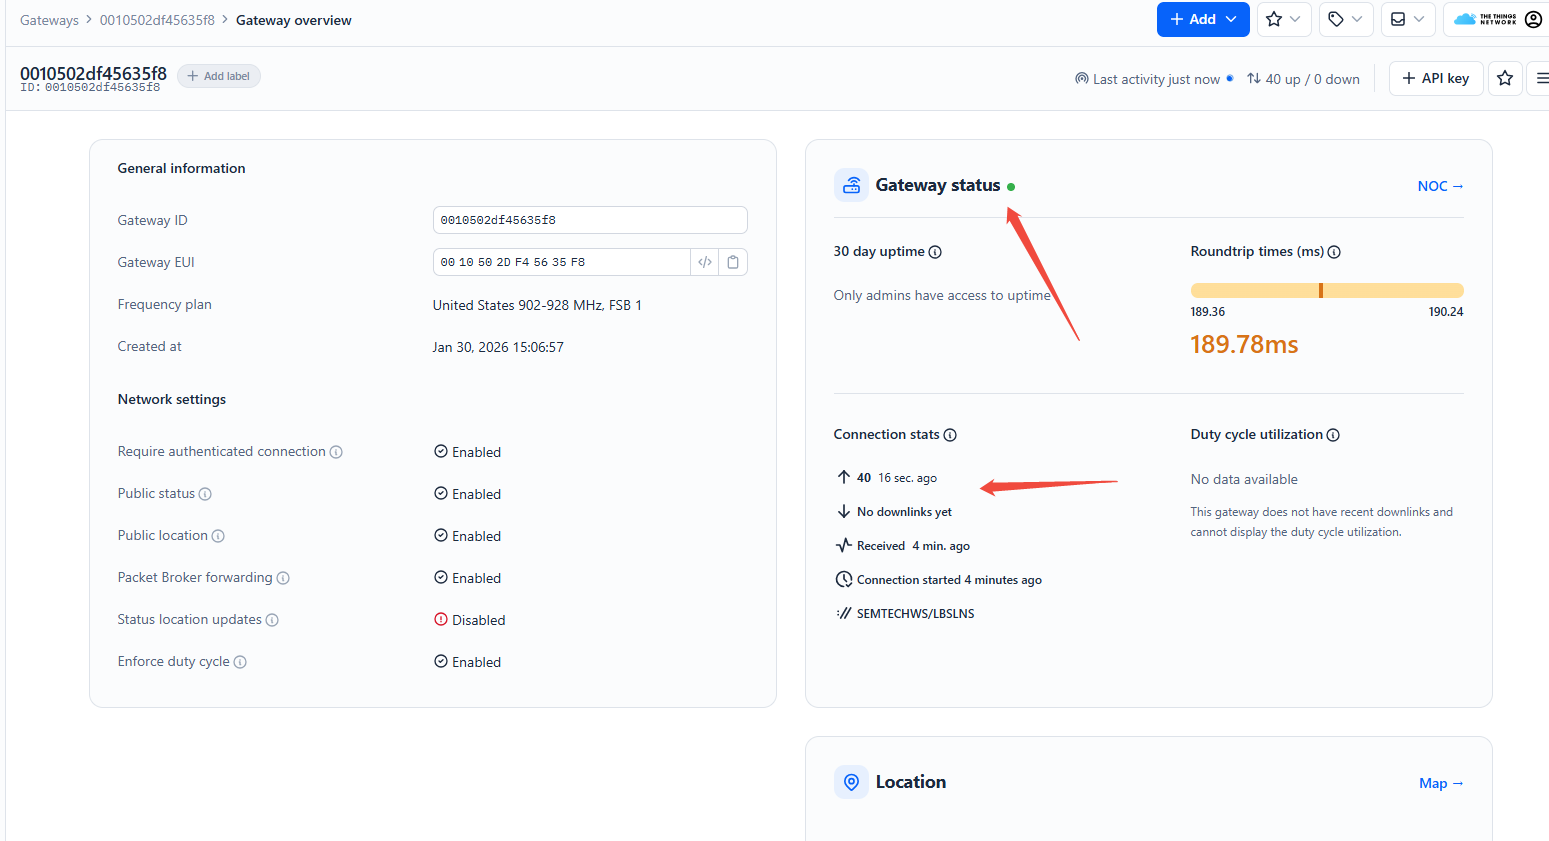Bookmark this gateway with the star button

tap(1505, 78)
